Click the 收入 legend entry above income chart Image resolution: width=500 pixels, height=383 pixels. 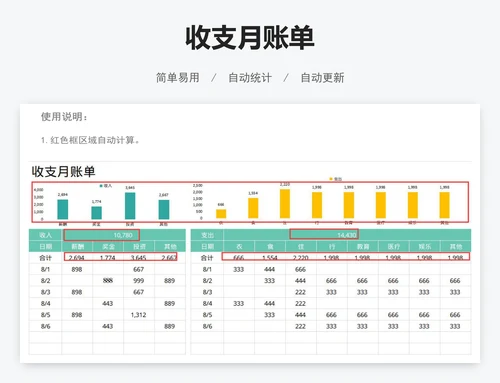pyautogui.click(x=106, y=186)
